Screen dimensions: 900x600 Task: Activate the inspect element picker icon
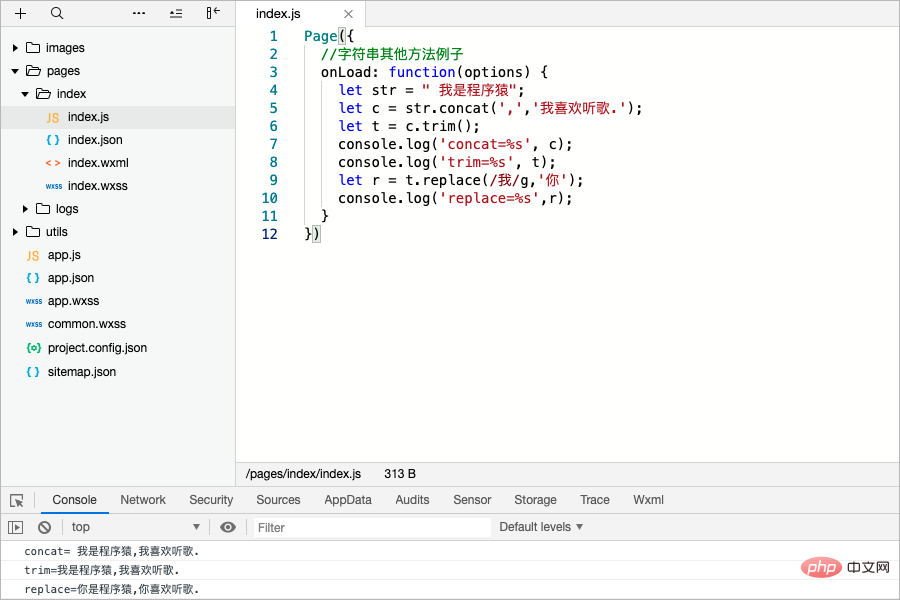click(x=17, y=500)
